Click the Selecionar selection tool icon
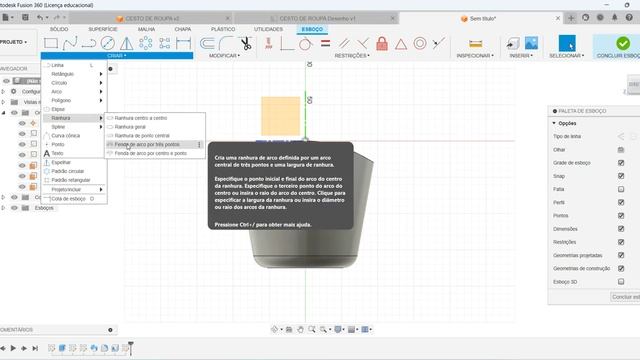The image size is (640, 360). [567, 43]
